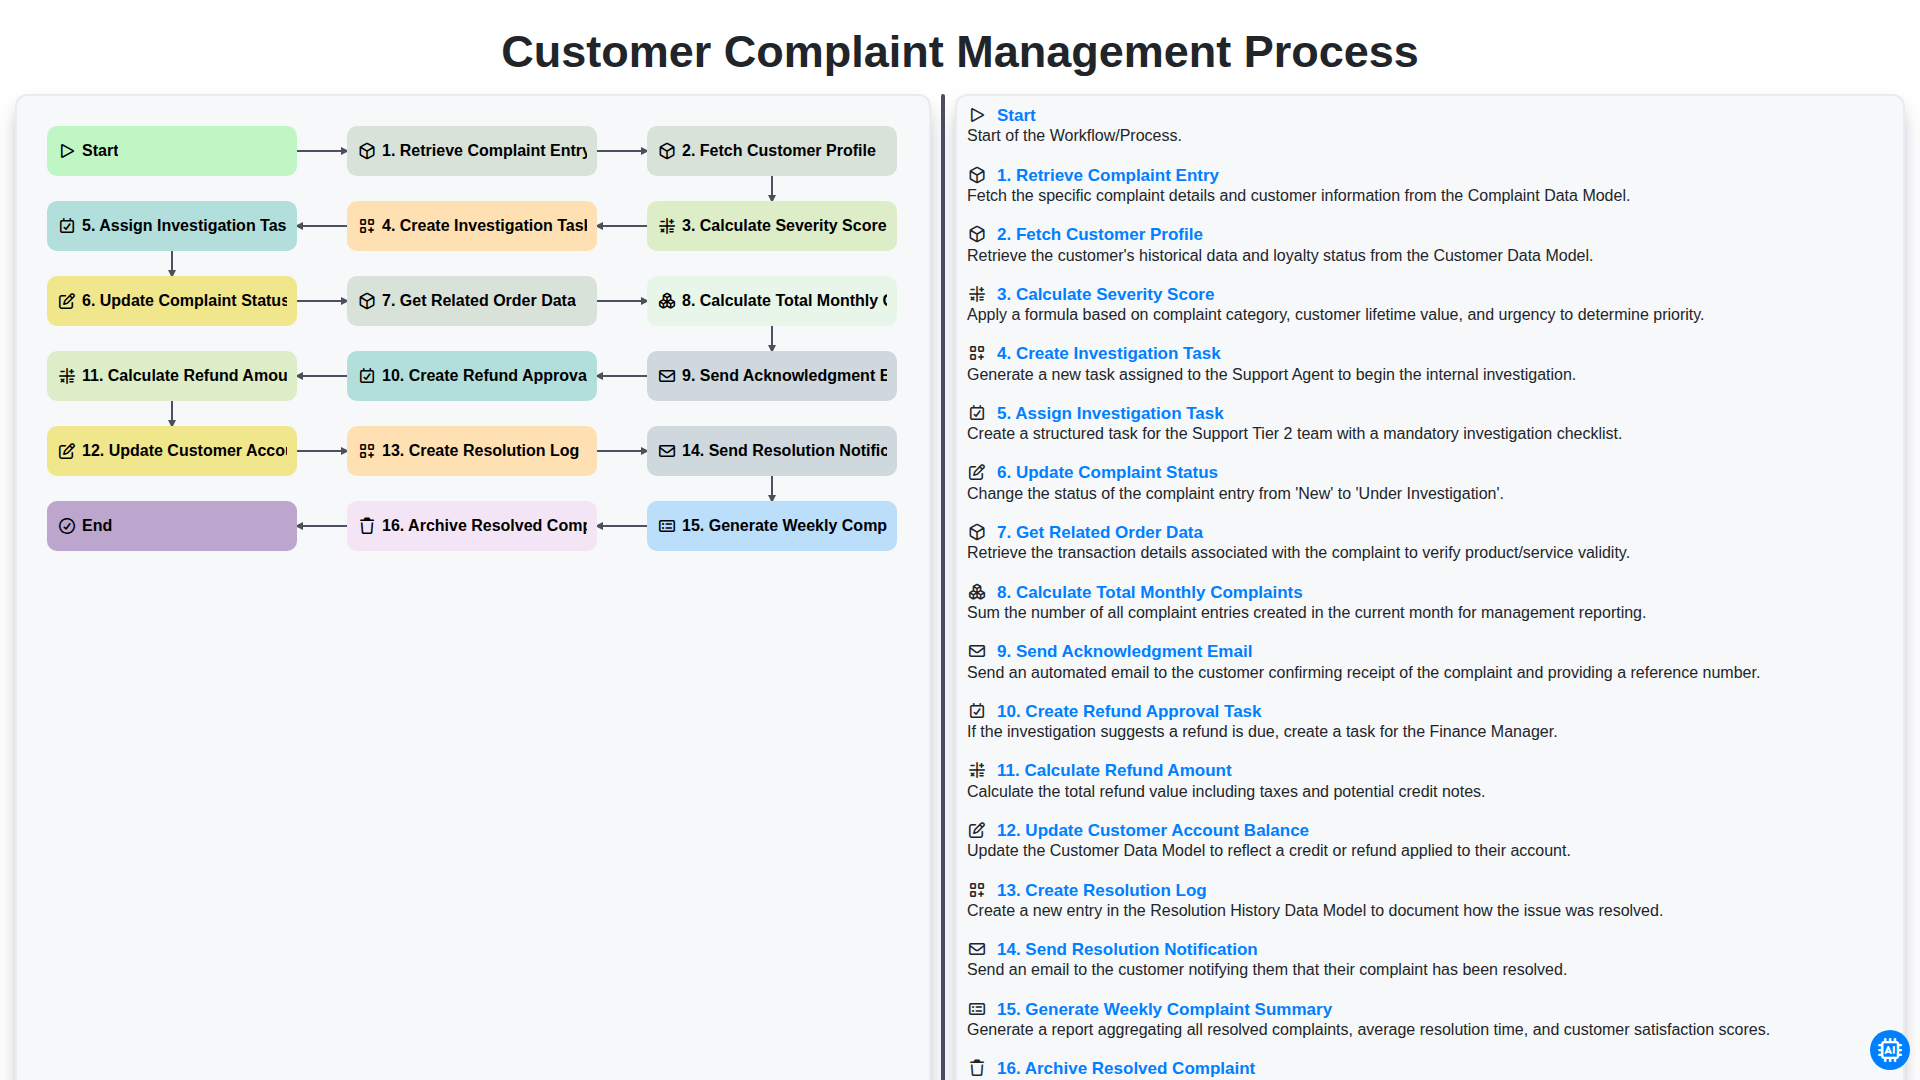Open the 13. Create Resolution Log link

[1101, 890]
